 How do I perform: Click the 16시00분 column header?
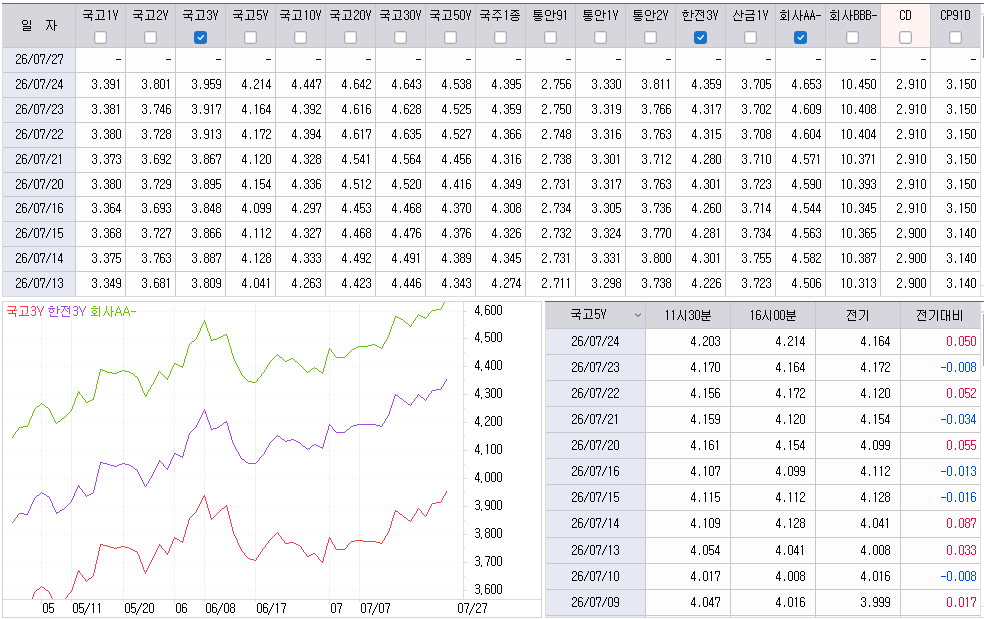[773, 315]
